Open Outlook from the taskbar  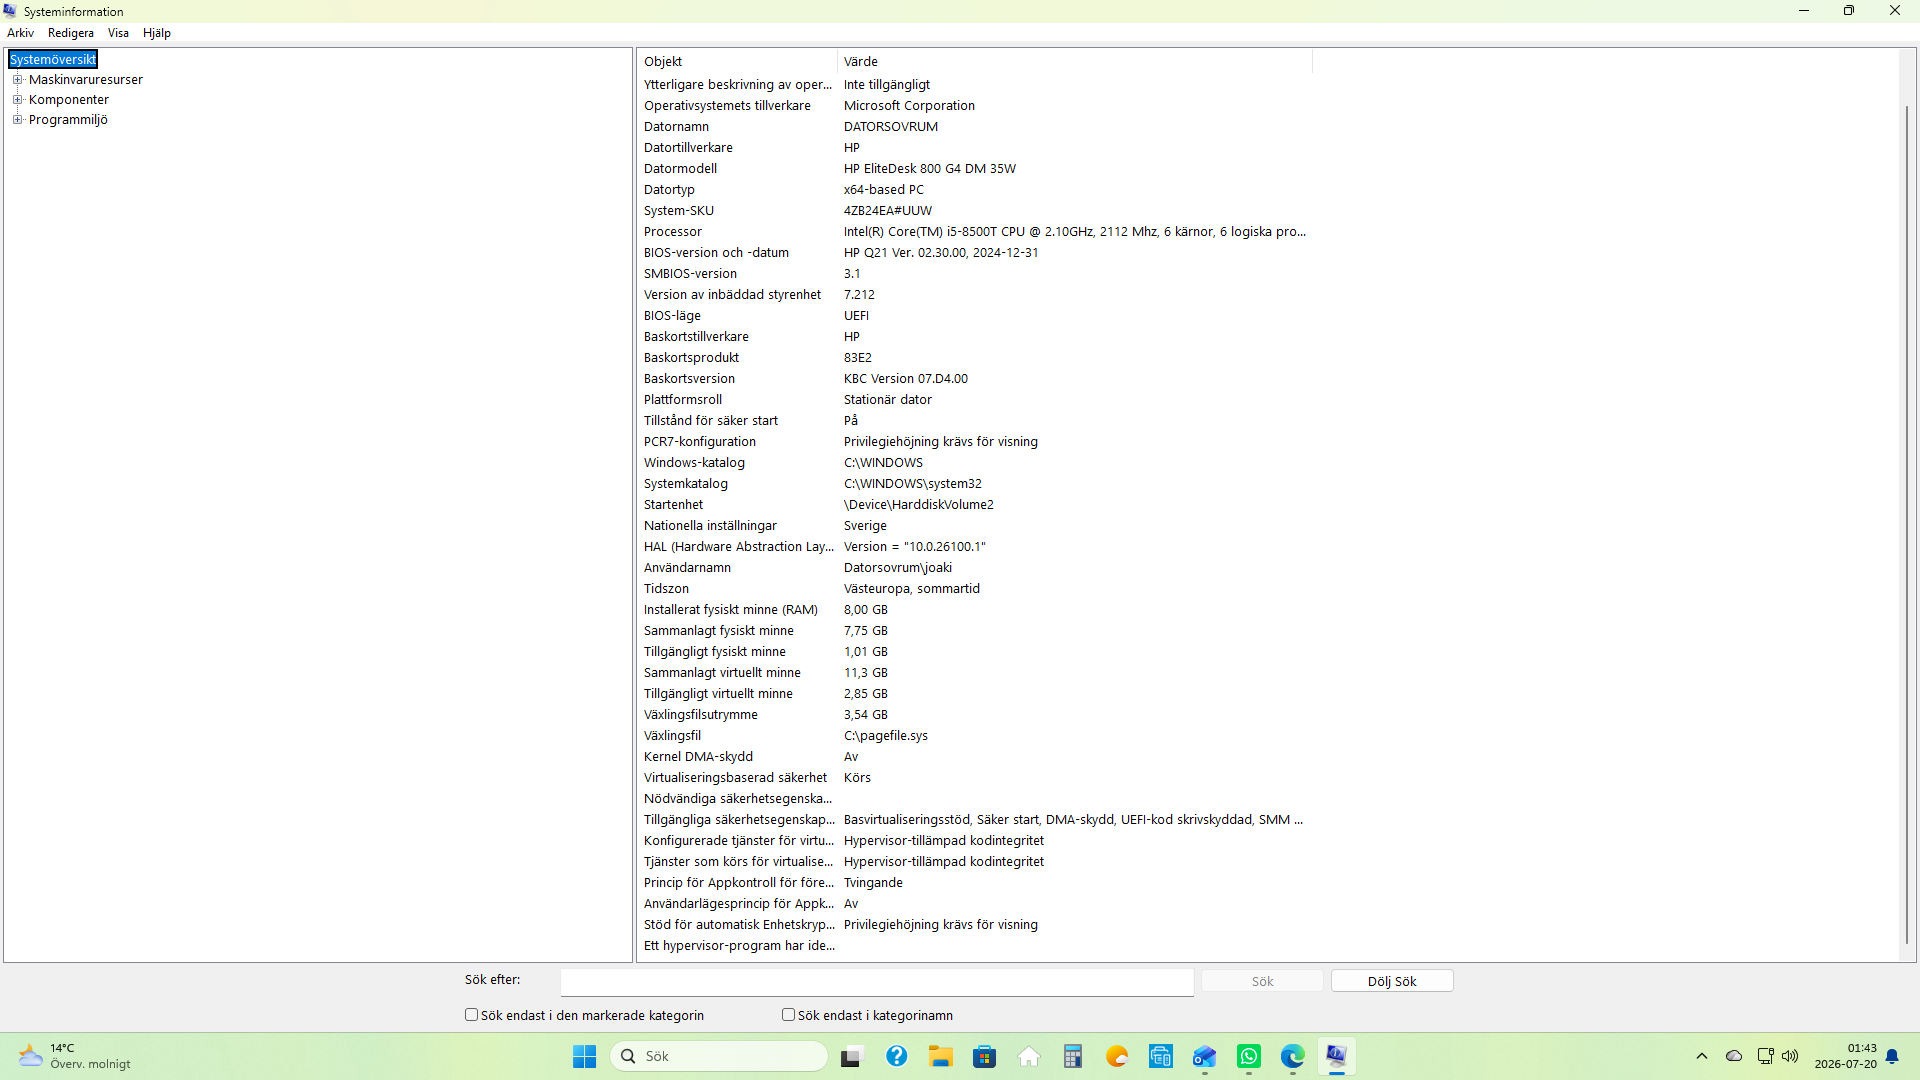[x=1205, y=1056]
